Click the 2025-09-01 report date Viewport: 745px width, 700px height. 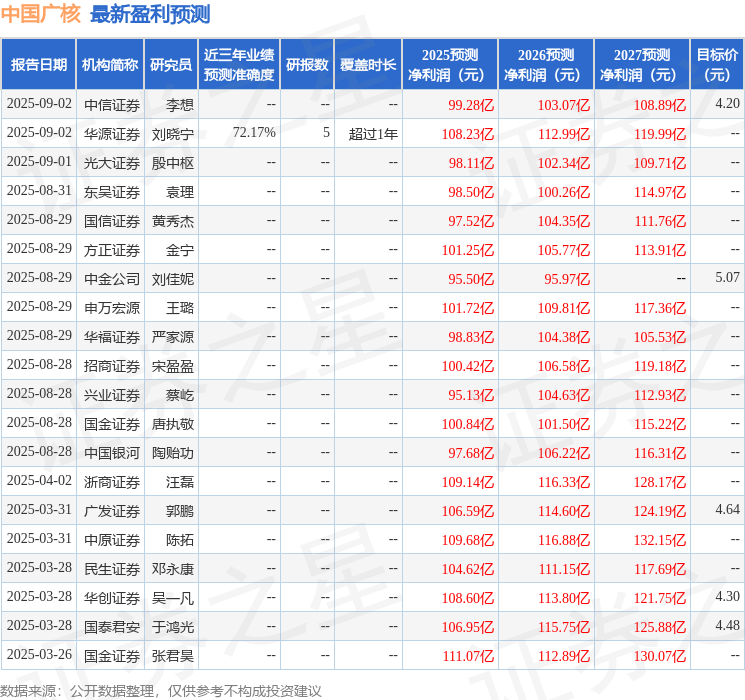(x=39, y=162)
